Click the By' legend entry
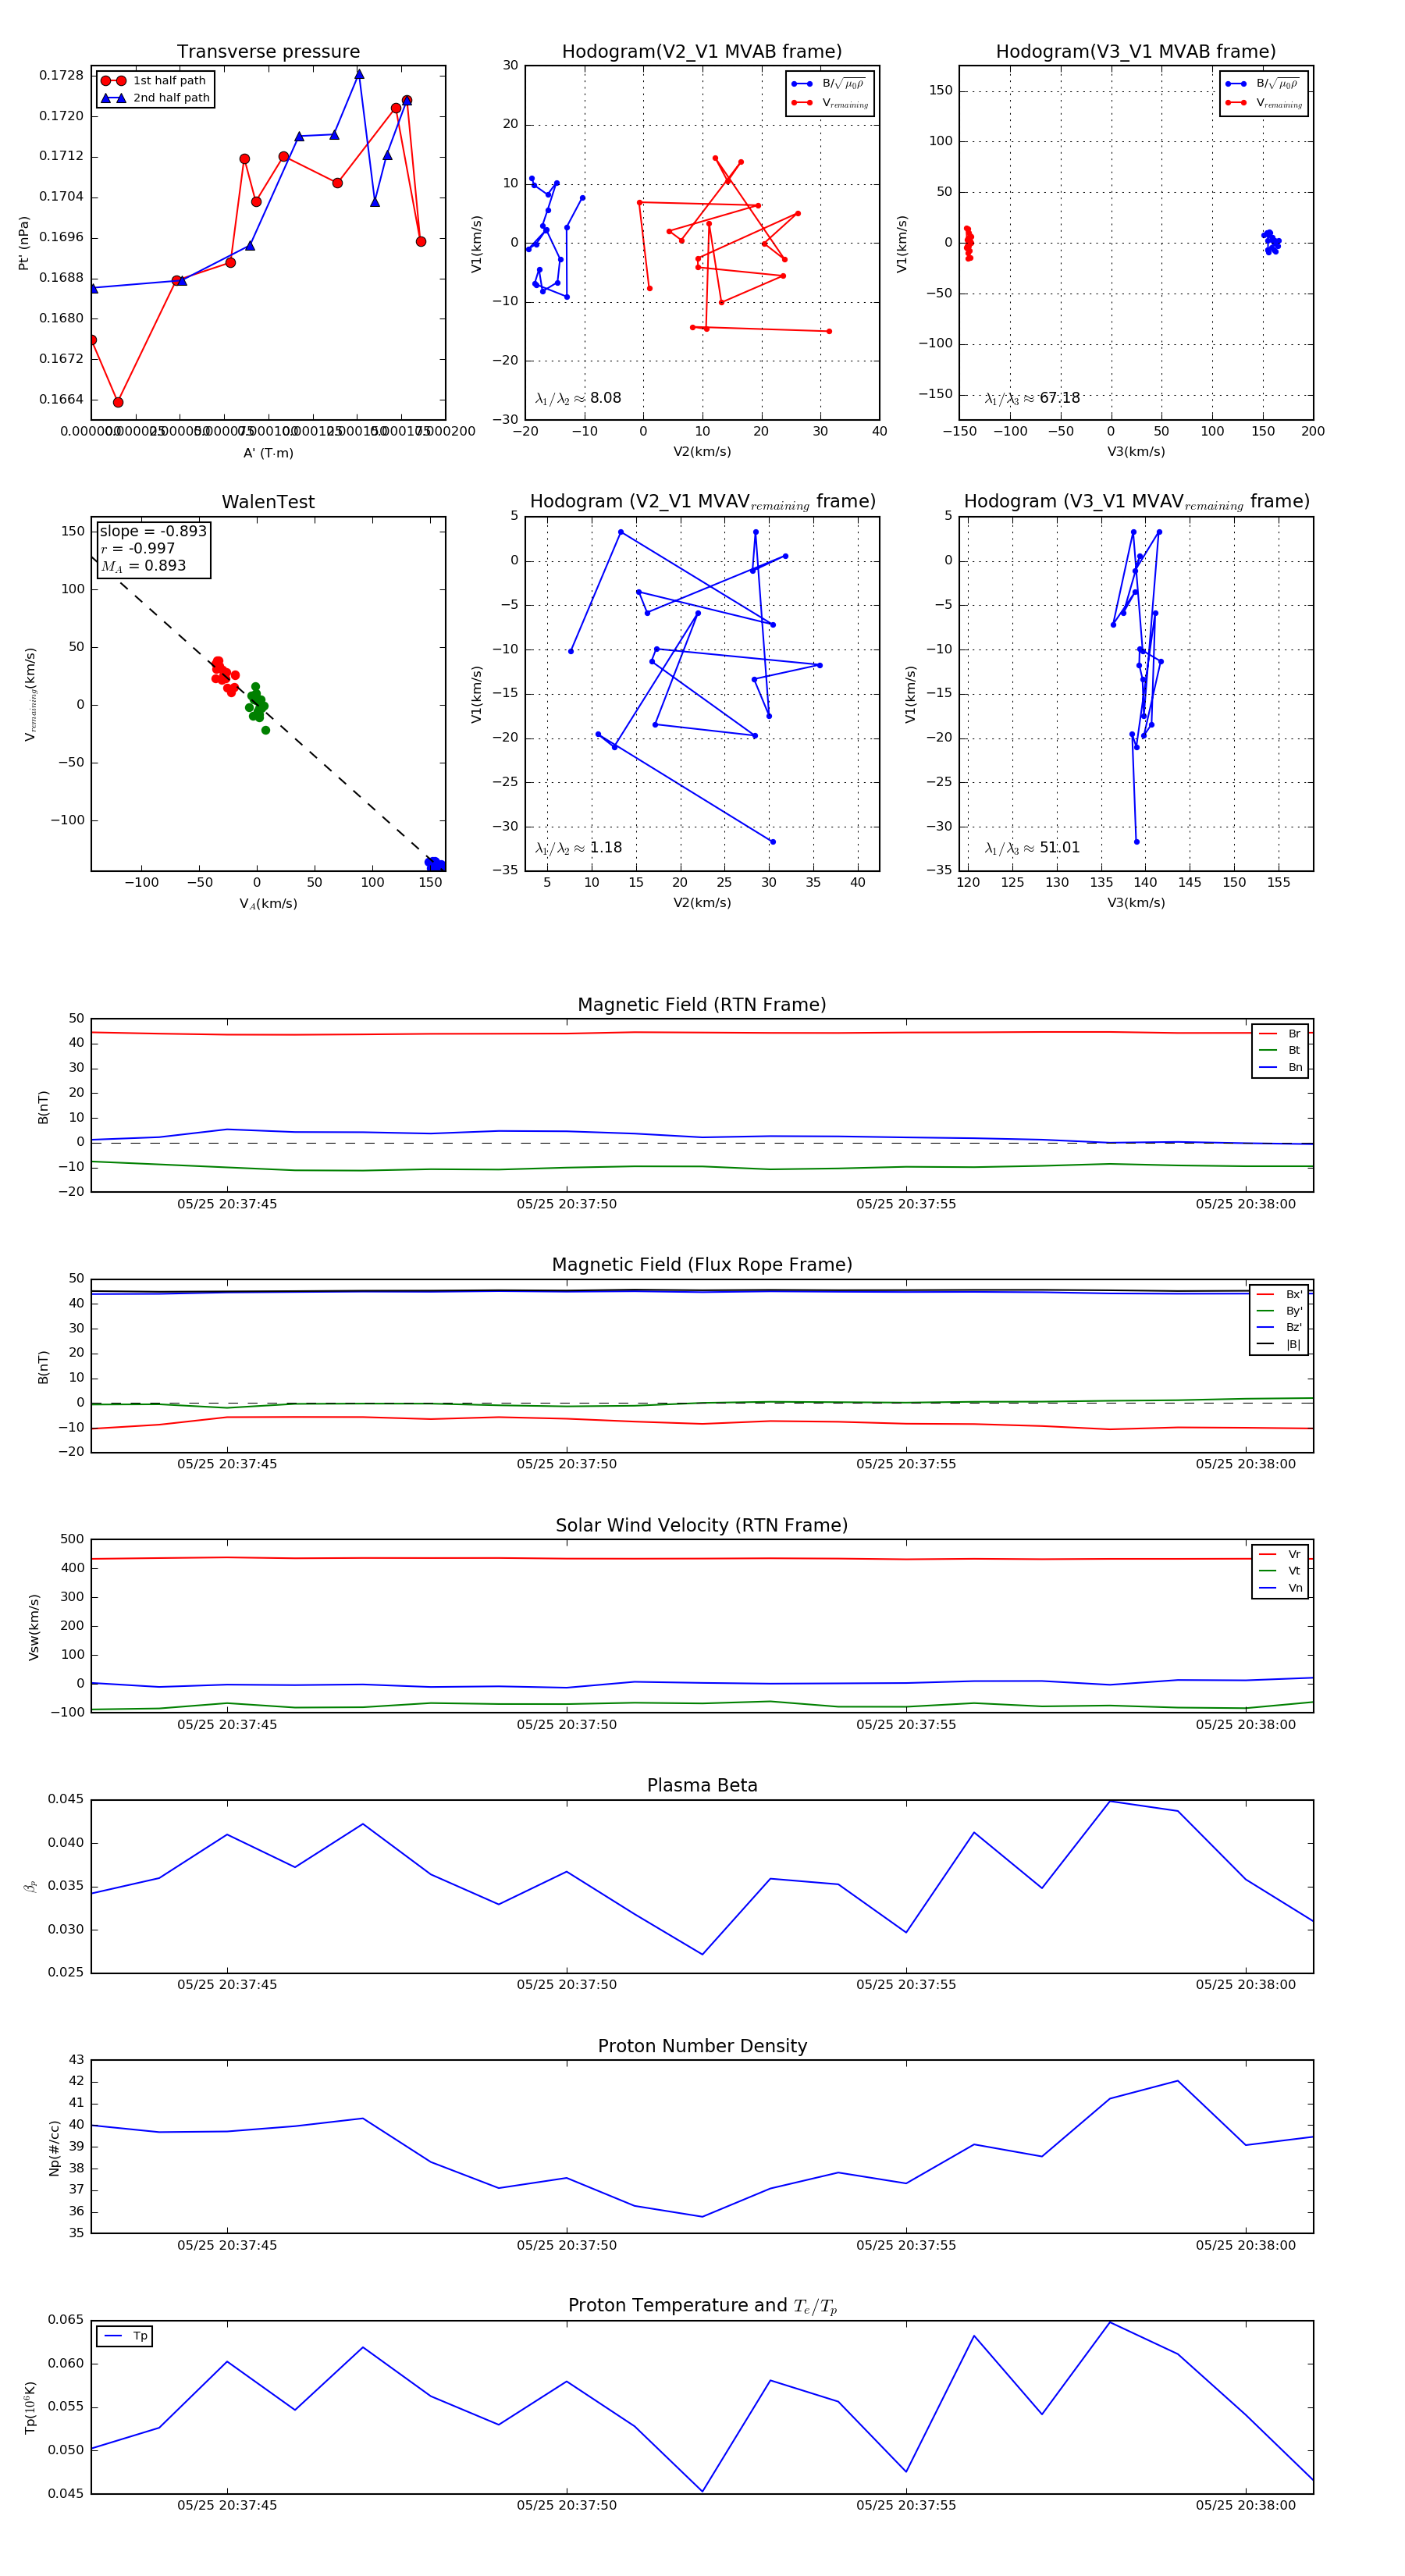This screenshot has width=1405, height=2576. tap(1279, 1311)
